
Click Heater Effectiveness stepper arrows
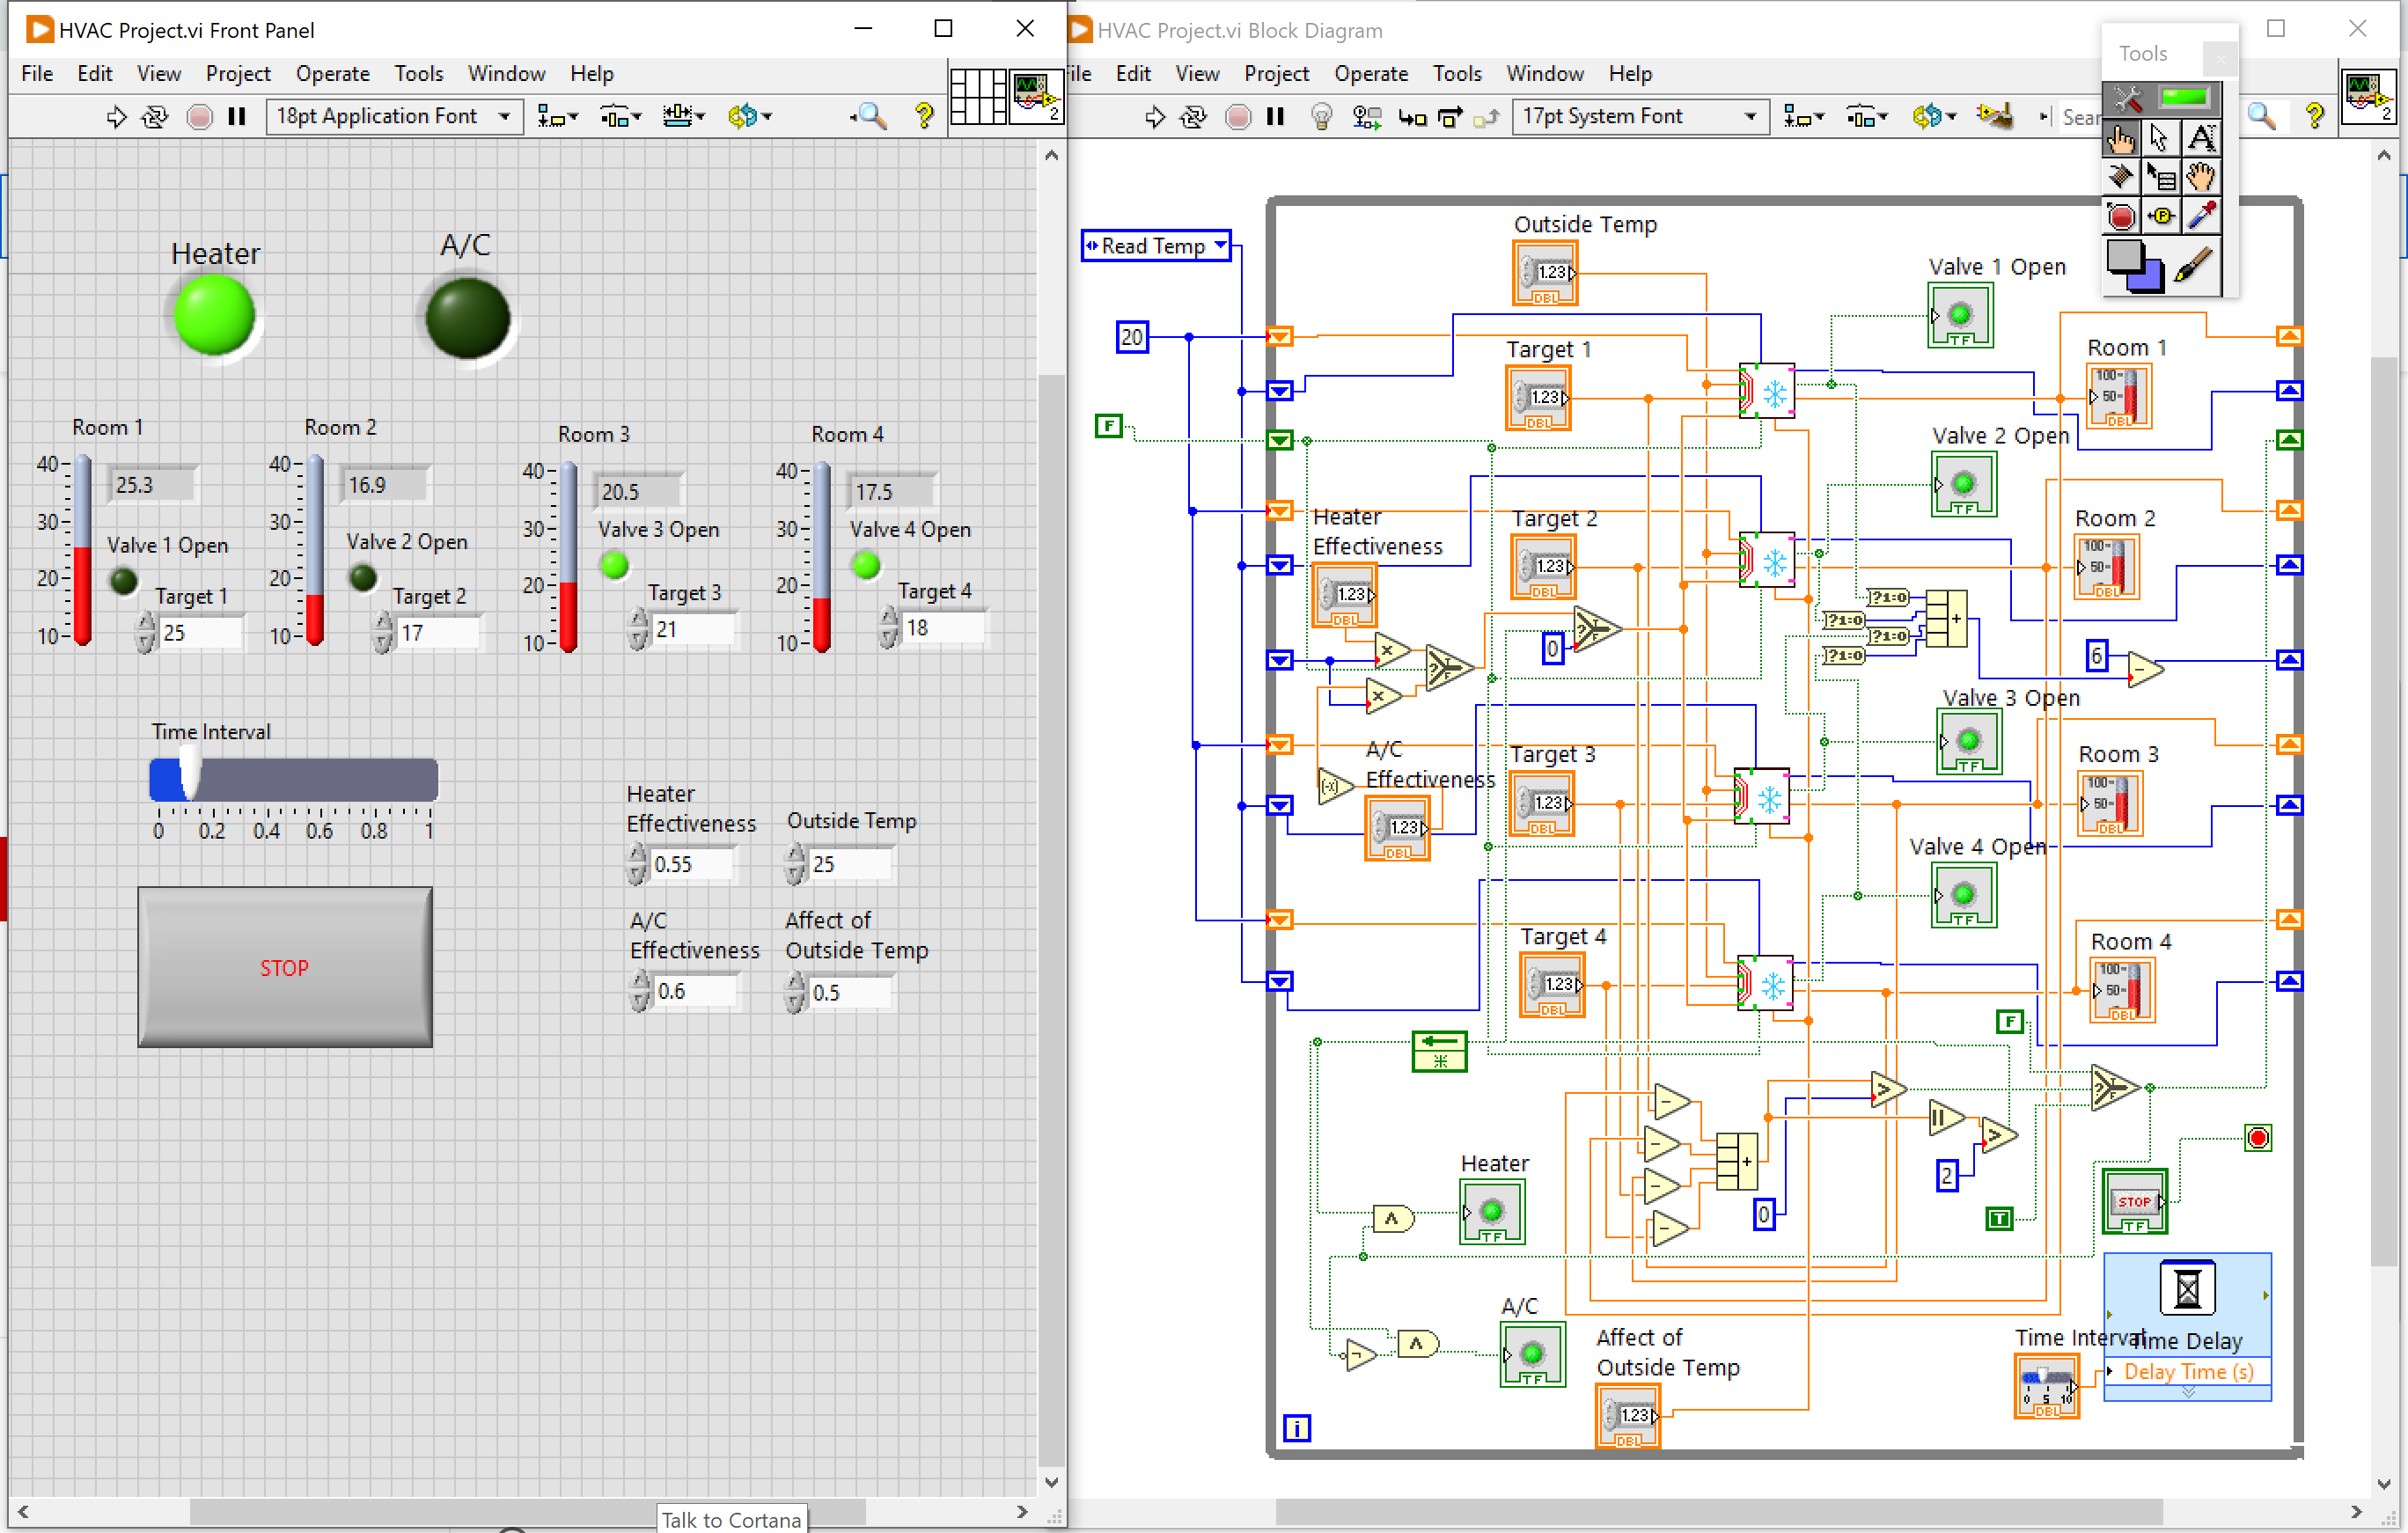click(x=637, y=864)
